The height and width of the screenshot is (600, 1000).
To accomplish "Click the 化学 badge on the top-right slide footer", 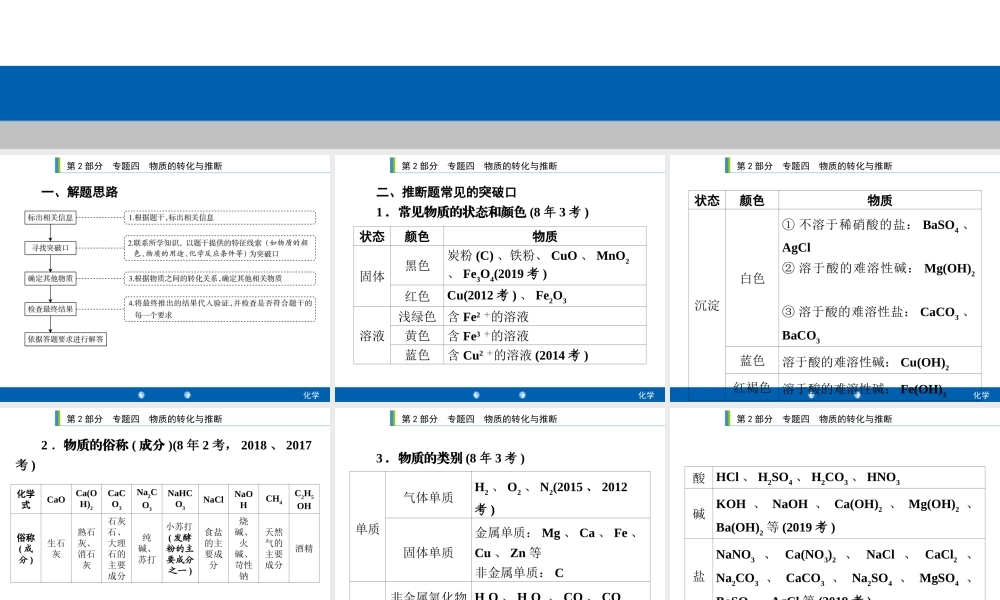I will point(982,395).
